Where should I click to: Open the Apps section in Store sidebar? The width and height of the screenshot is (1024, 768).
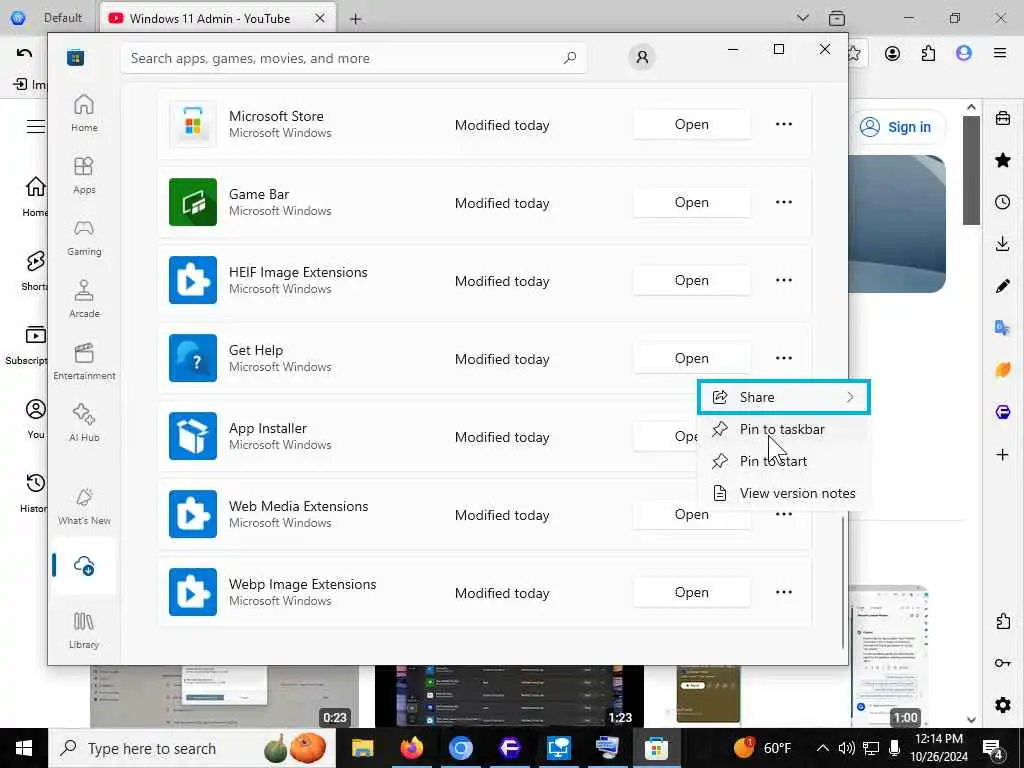click(84, 175)
